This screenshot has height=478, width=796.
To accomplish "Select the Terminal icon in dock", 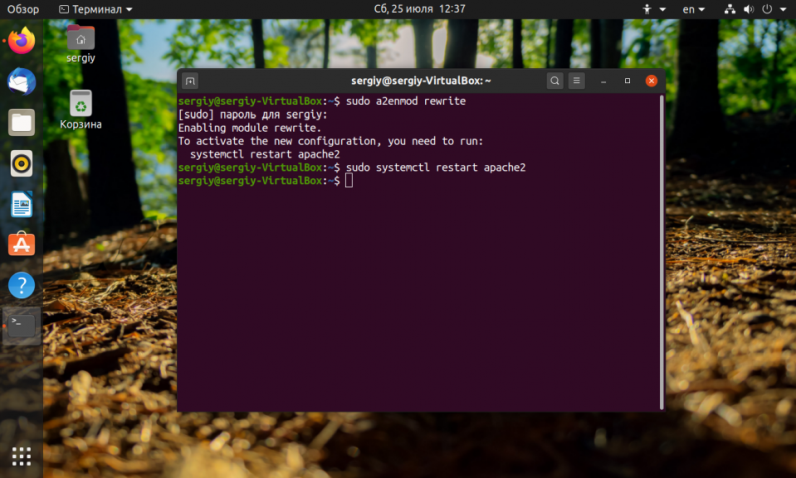I will click(x=21, y=326).
